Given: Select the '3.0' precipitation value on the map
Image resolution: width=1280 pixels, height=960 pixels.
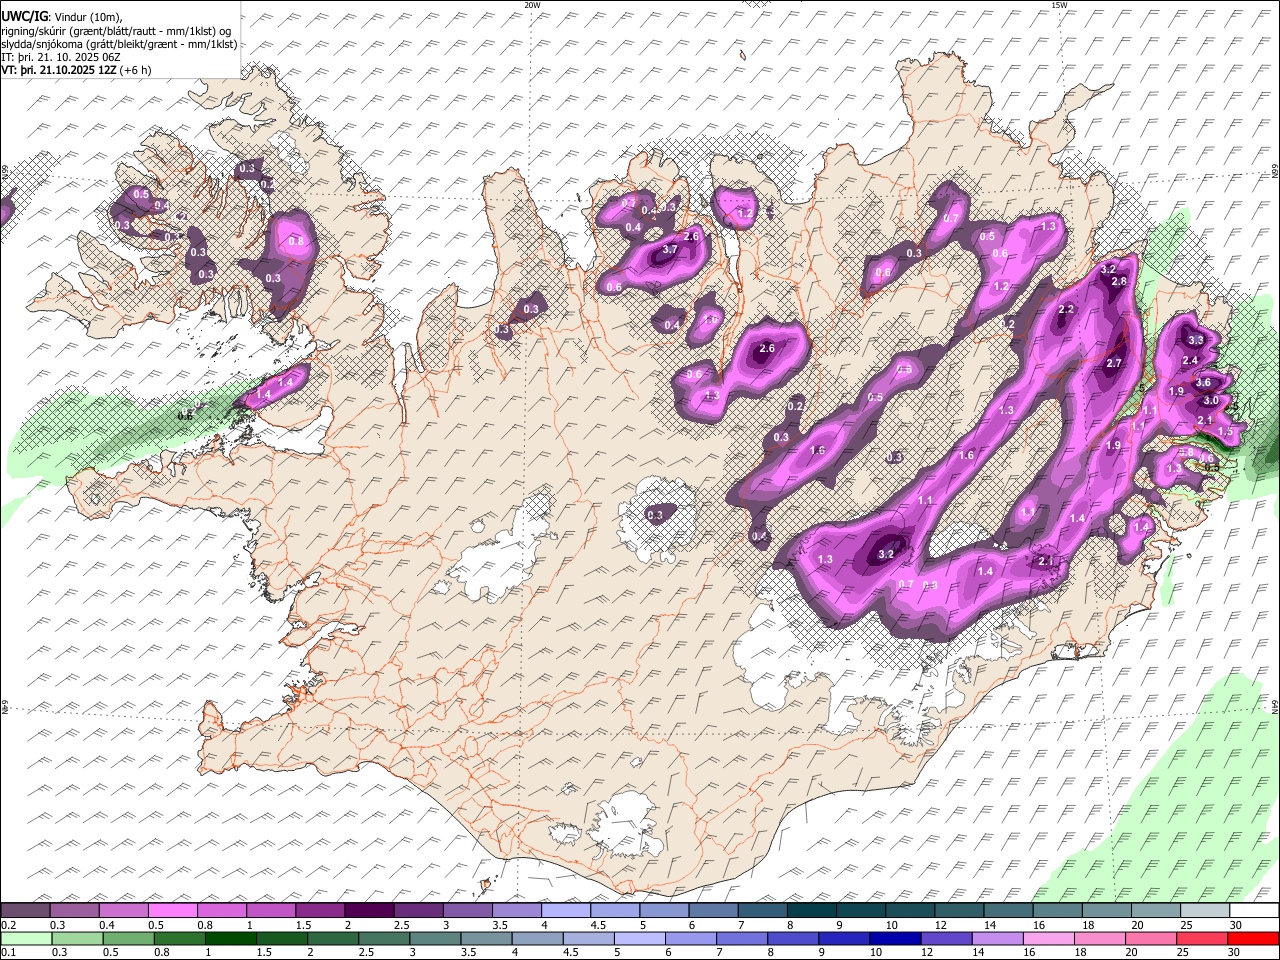Looking at the screenshot, I should [1210, 401].
